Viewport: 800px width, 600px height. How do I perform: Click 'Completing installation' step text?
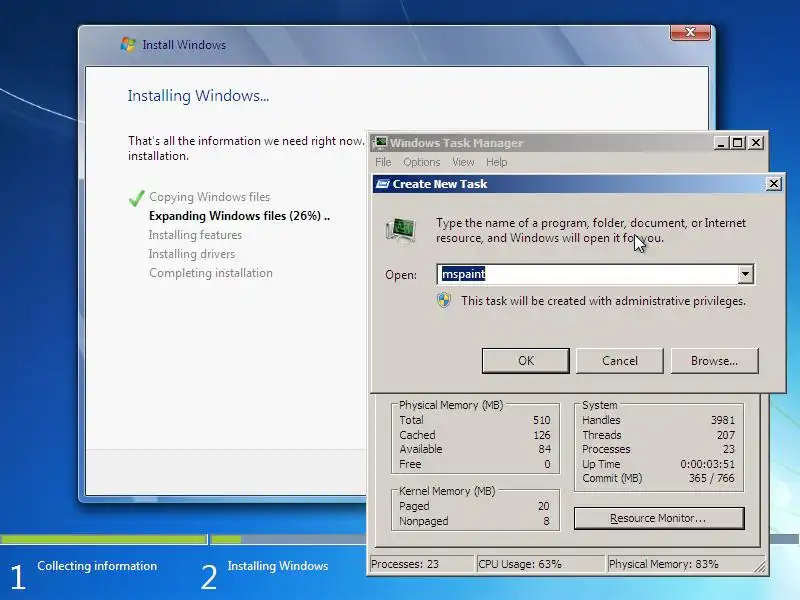coord(211,273)
